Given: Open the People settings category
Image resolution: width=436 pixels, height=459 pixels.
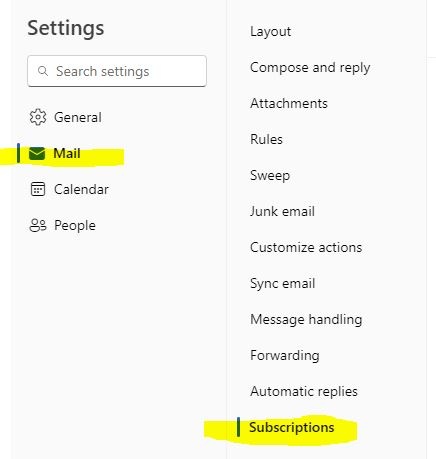Looking at the screenshot, I should [x=75, y=225].
